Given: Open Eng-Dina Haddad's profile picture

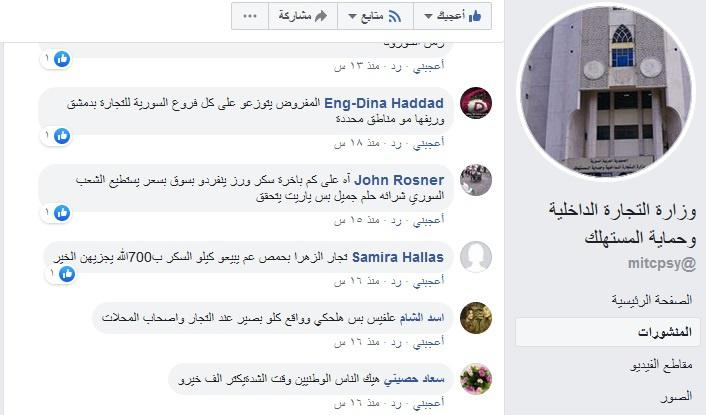Looking at the screenshot, I should tap(475, 103).
